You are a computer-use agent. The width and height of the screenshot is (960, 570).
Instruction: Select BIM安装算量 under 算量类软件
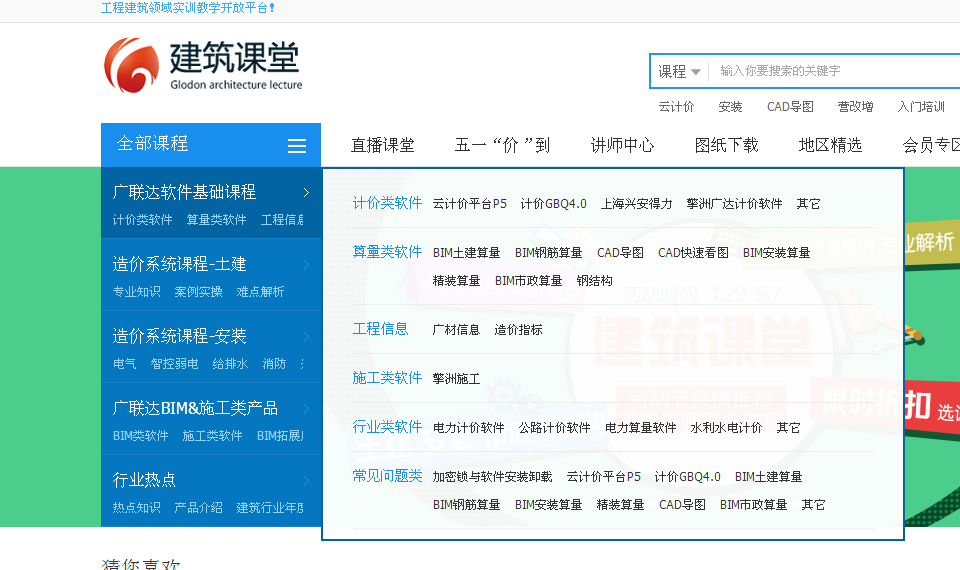pyautogui.click(x=776, y=252)
